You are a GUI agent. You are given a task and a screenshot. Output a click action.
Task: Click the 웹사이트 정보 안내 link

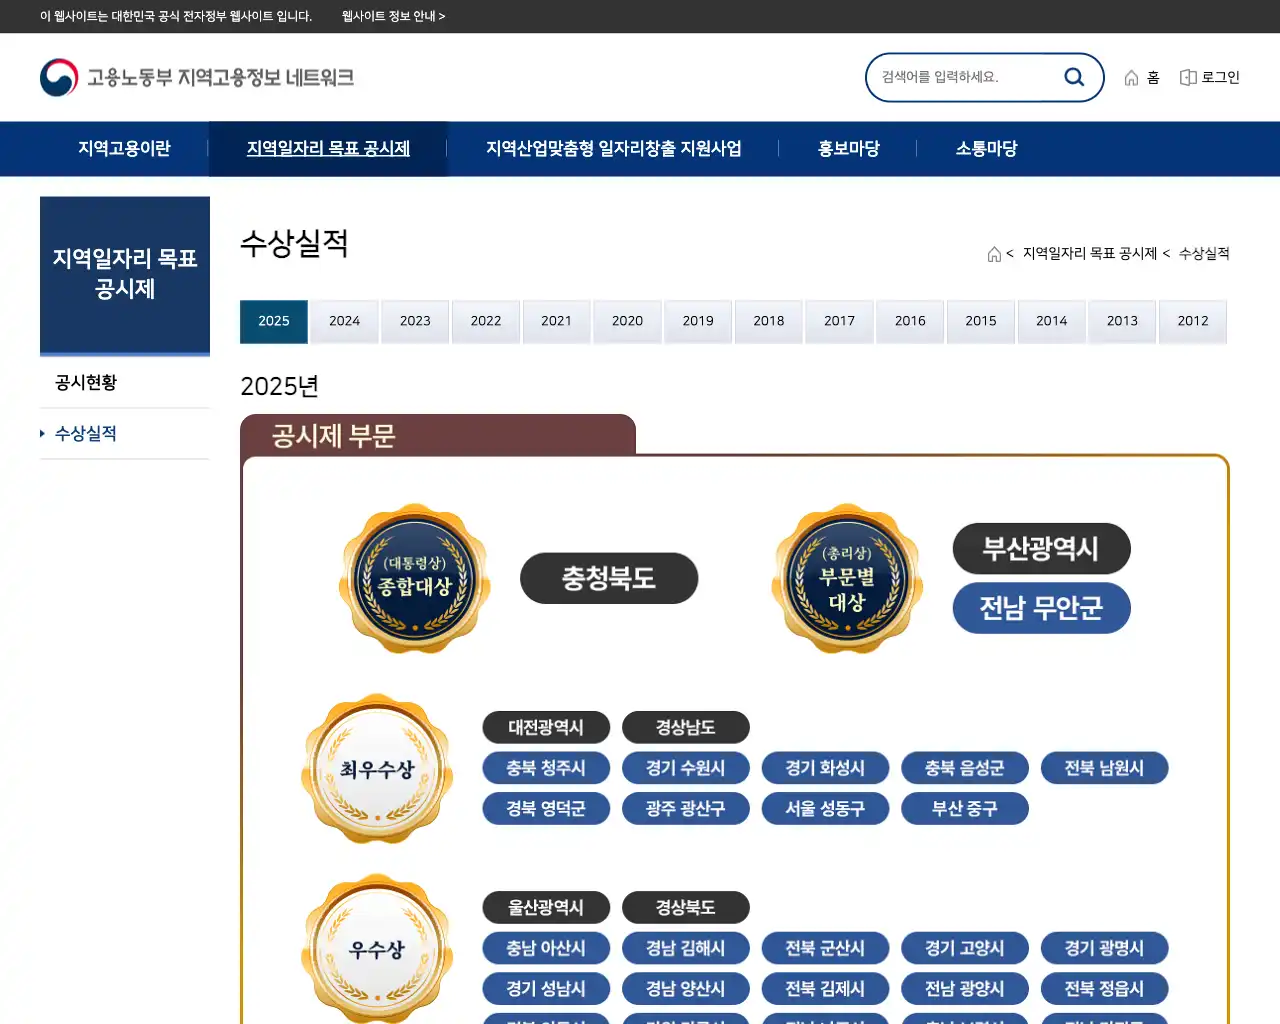393,16
